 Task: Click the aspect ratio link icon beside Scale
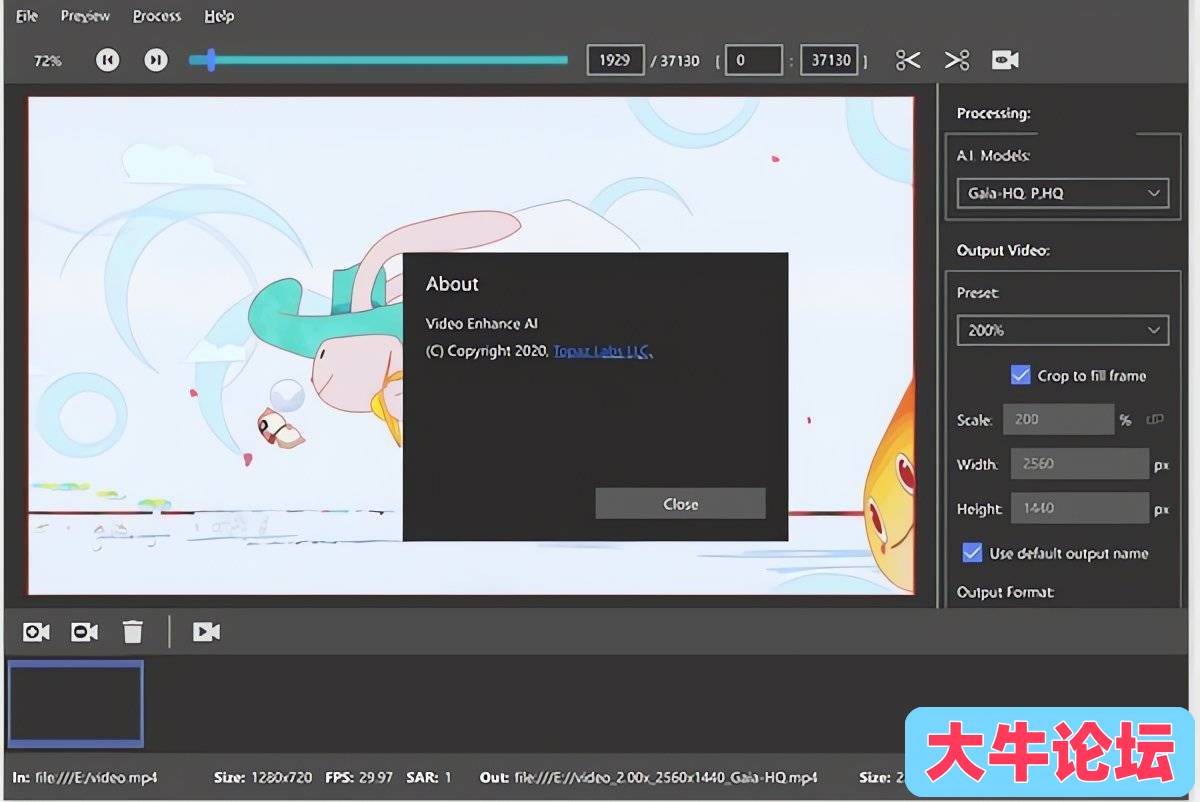[1155, 420]
